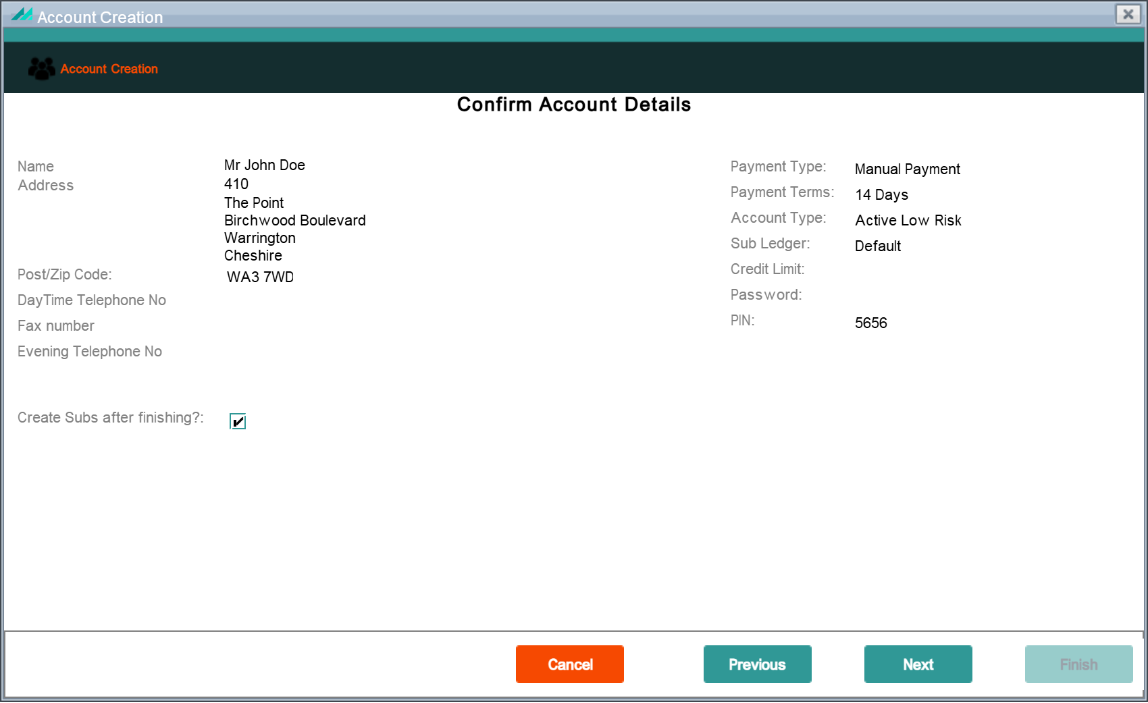Image resolution: width=1148 pixels, height=703 pixels.
Task: Click the Confirm Account Details heading
Action: (574, 105)
